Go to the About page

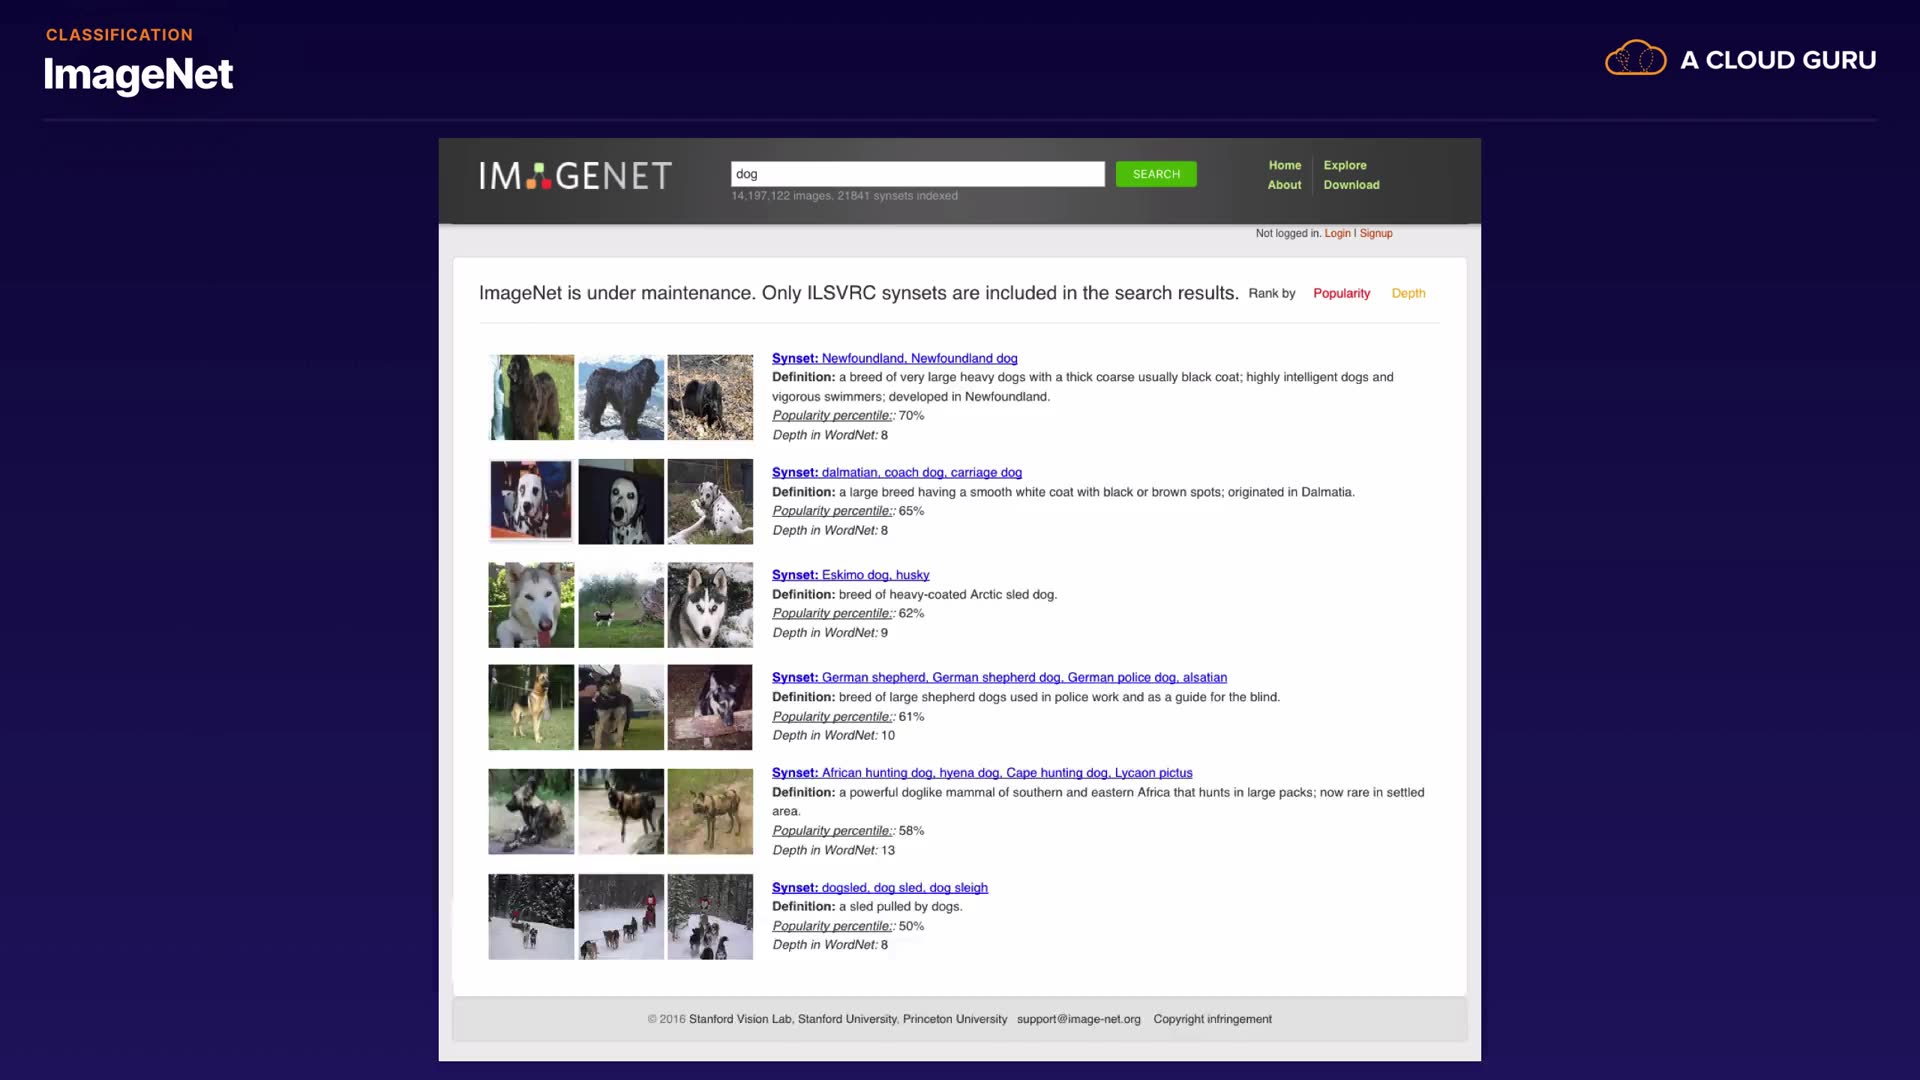(x=1284, y=185)
